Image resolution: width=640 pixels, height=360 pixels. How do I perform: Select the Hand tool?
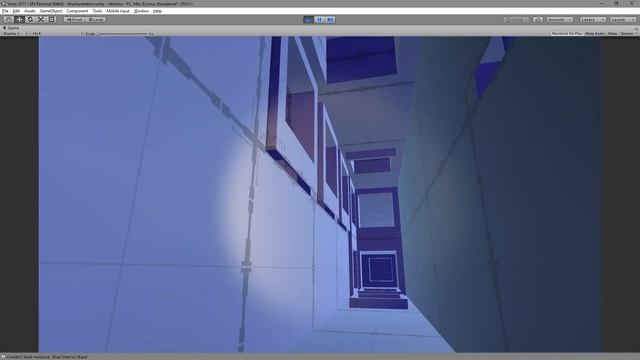8,20
